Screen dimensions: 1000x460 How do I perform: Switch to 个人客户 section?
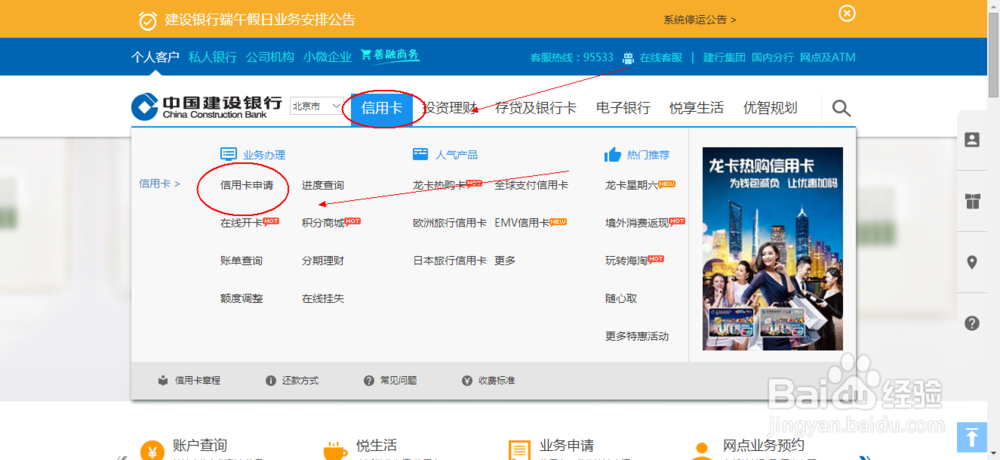click(155, 57)
